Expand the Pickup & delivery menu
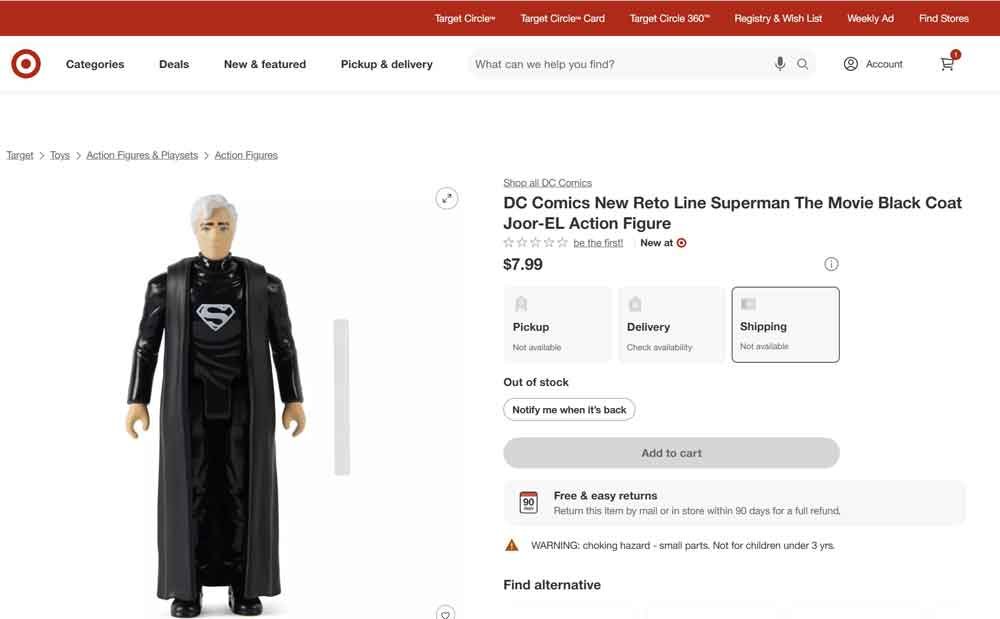The height and width of the screenshot is (619, 1000). click(386, 64)
